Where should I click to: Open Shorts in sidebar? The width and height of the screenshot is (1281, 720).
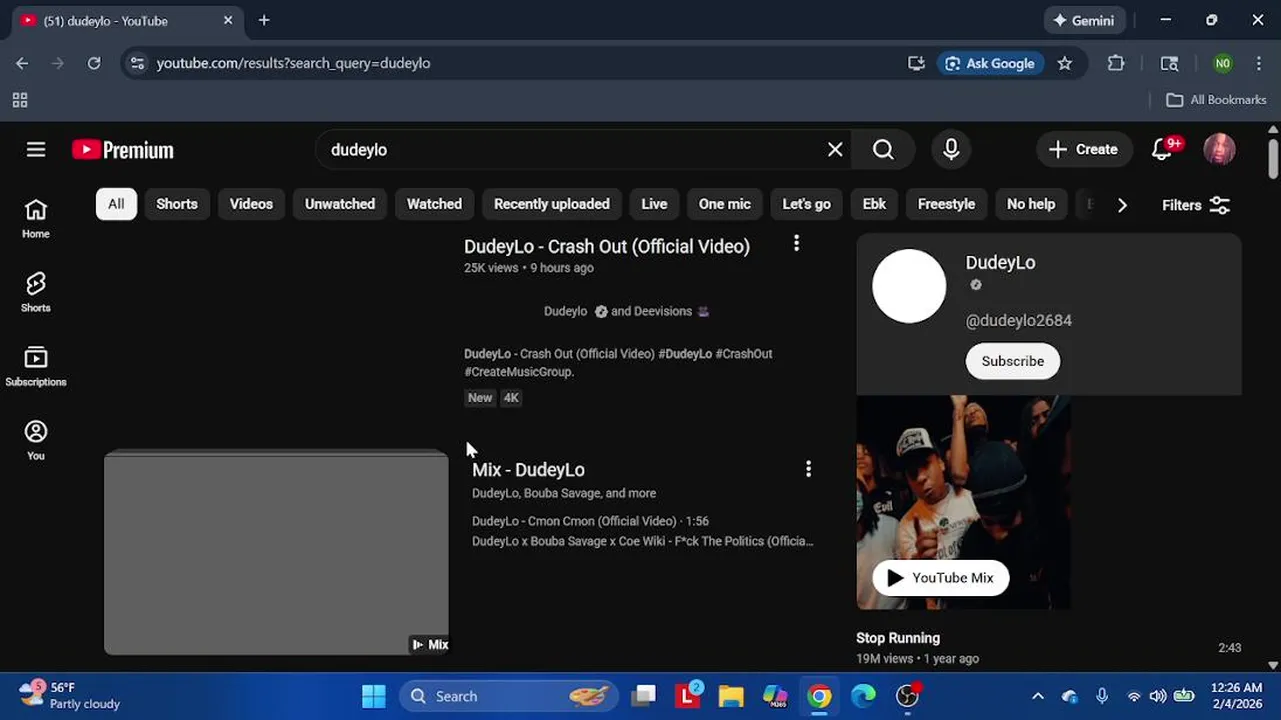coord(36,292)
